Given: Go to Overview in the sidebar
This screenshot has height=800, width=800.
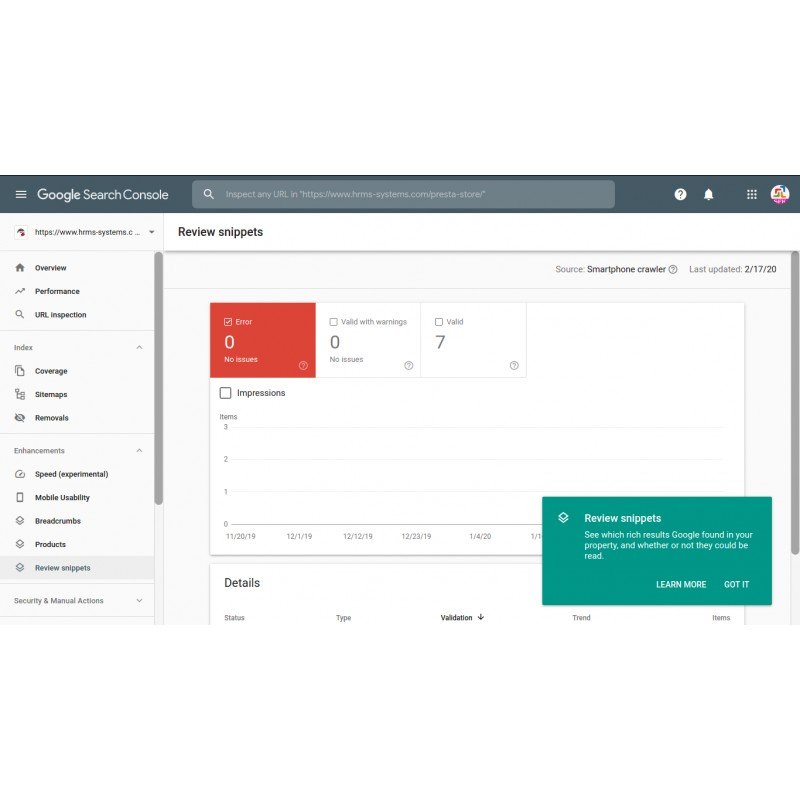Looking at the screenshot, I should [77, 268].
